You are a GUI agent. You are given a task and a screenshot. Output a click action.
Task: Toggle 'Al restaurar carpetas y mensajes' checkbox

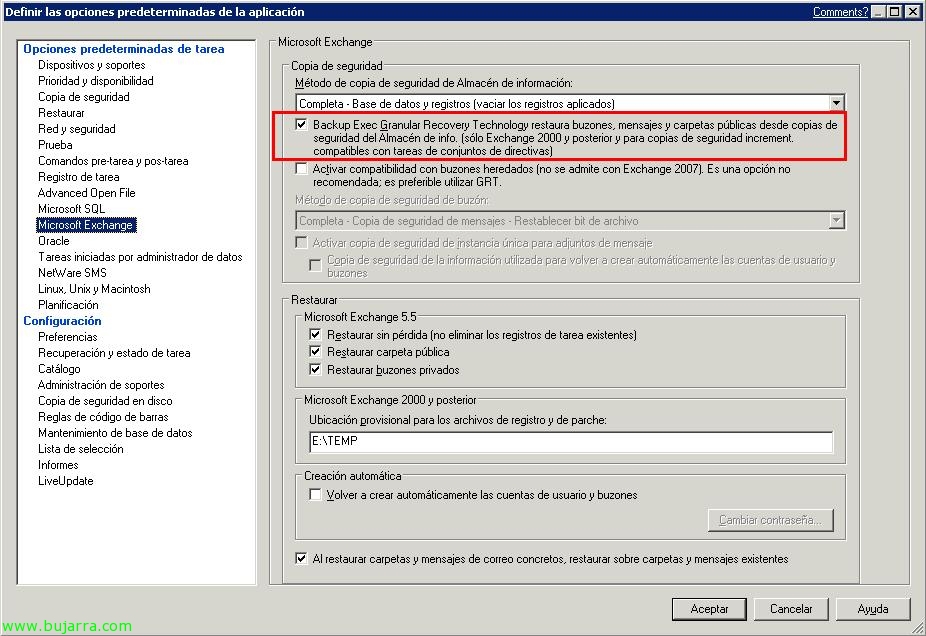point(301,558)
